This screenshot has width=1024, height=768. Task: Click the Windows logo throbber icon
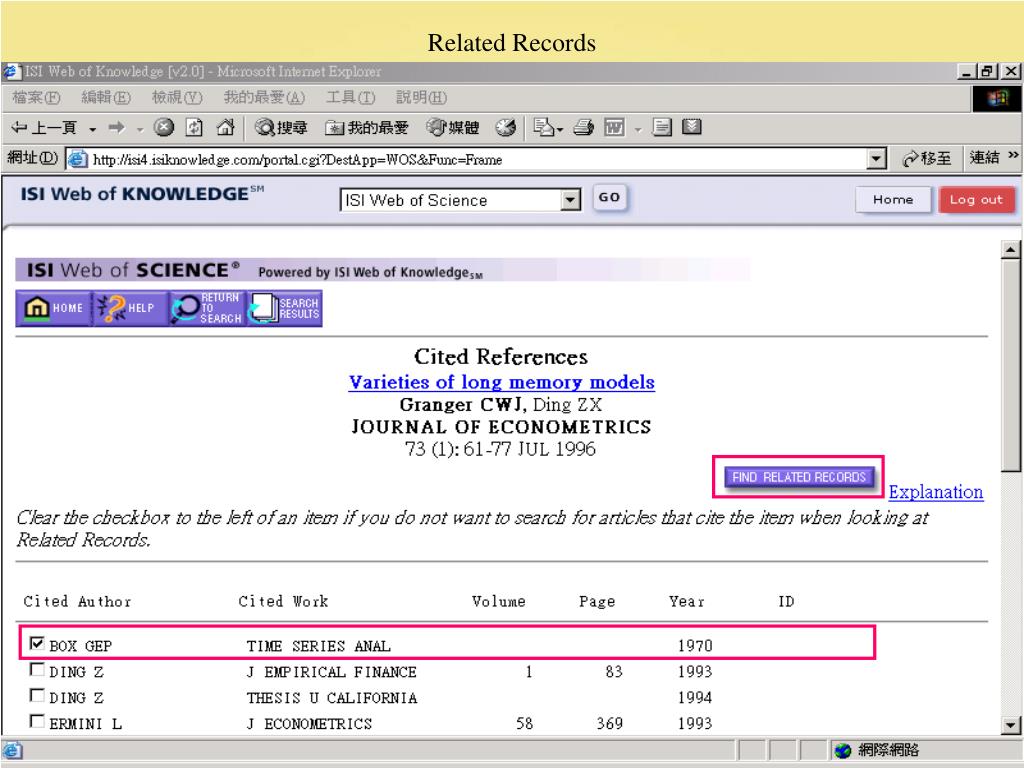[997, 99]
